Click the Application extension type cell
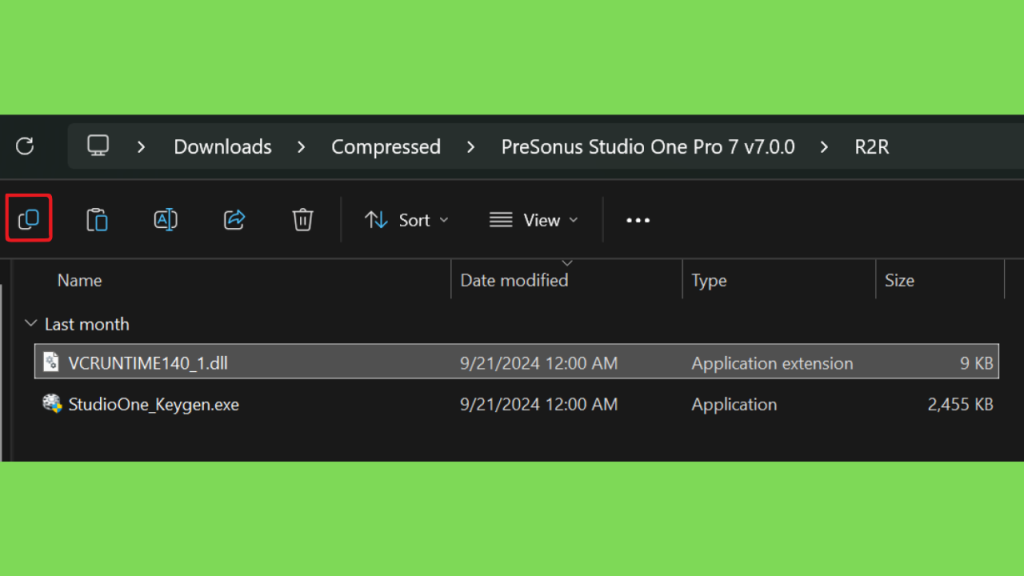This screenshot has height=576, width=1024. (773, 363)
